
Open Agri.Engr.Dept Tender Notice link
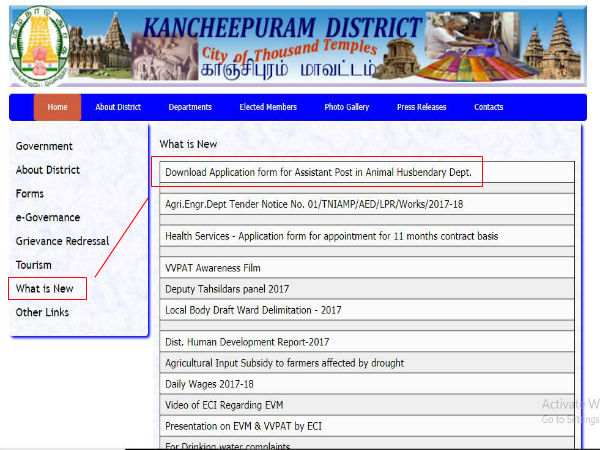pyautogui.click(x=314, y=204)
